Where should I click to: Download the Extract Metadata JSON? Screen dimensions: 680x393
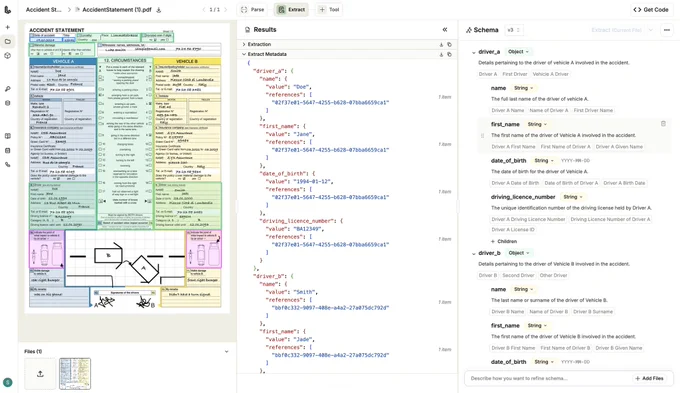tap(441, 54)
